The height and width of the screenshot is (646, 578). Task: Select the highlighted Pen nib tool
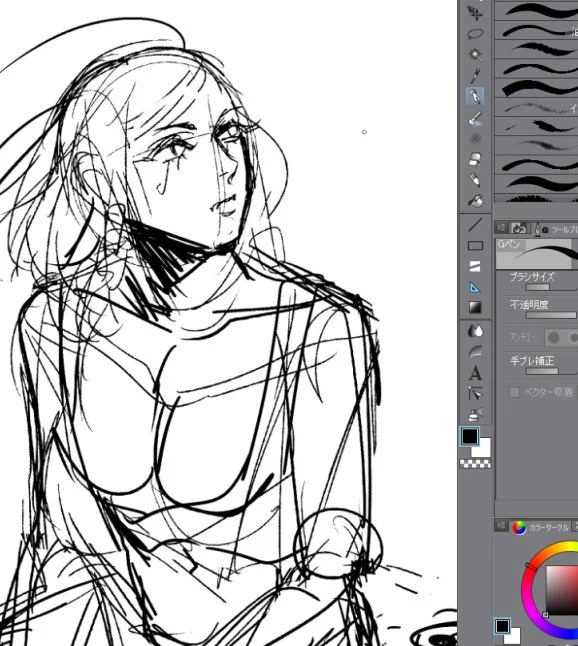coord(475,96)
